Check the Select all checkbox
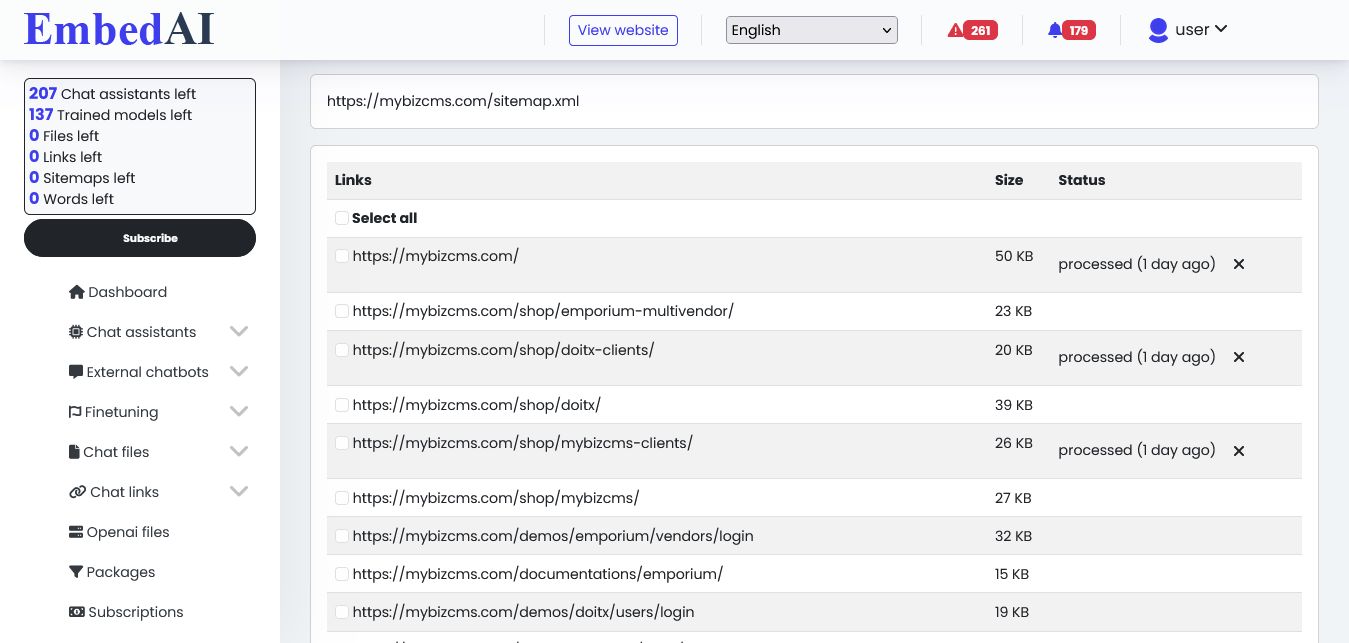 (342, 218)
